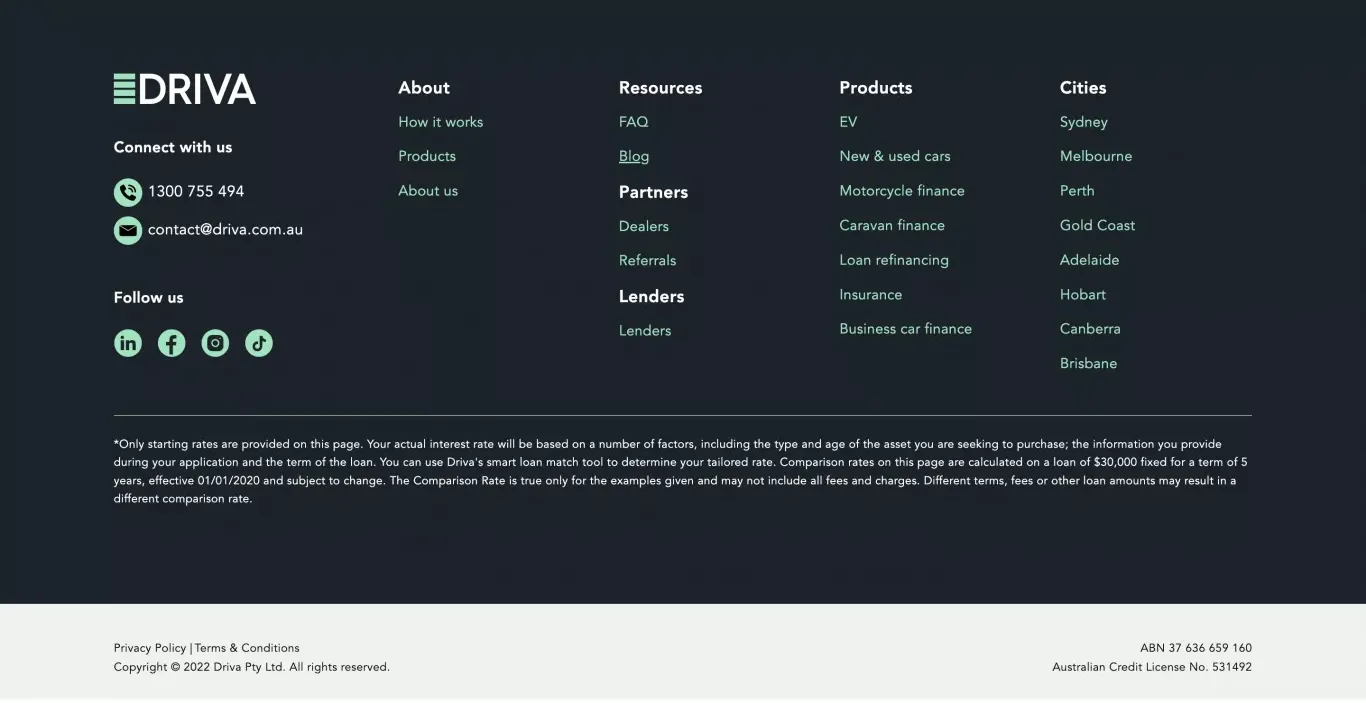
Task: Click the comparison rate disclaimer paragraph
Action: pyautogui.click(x=682, y=471)
